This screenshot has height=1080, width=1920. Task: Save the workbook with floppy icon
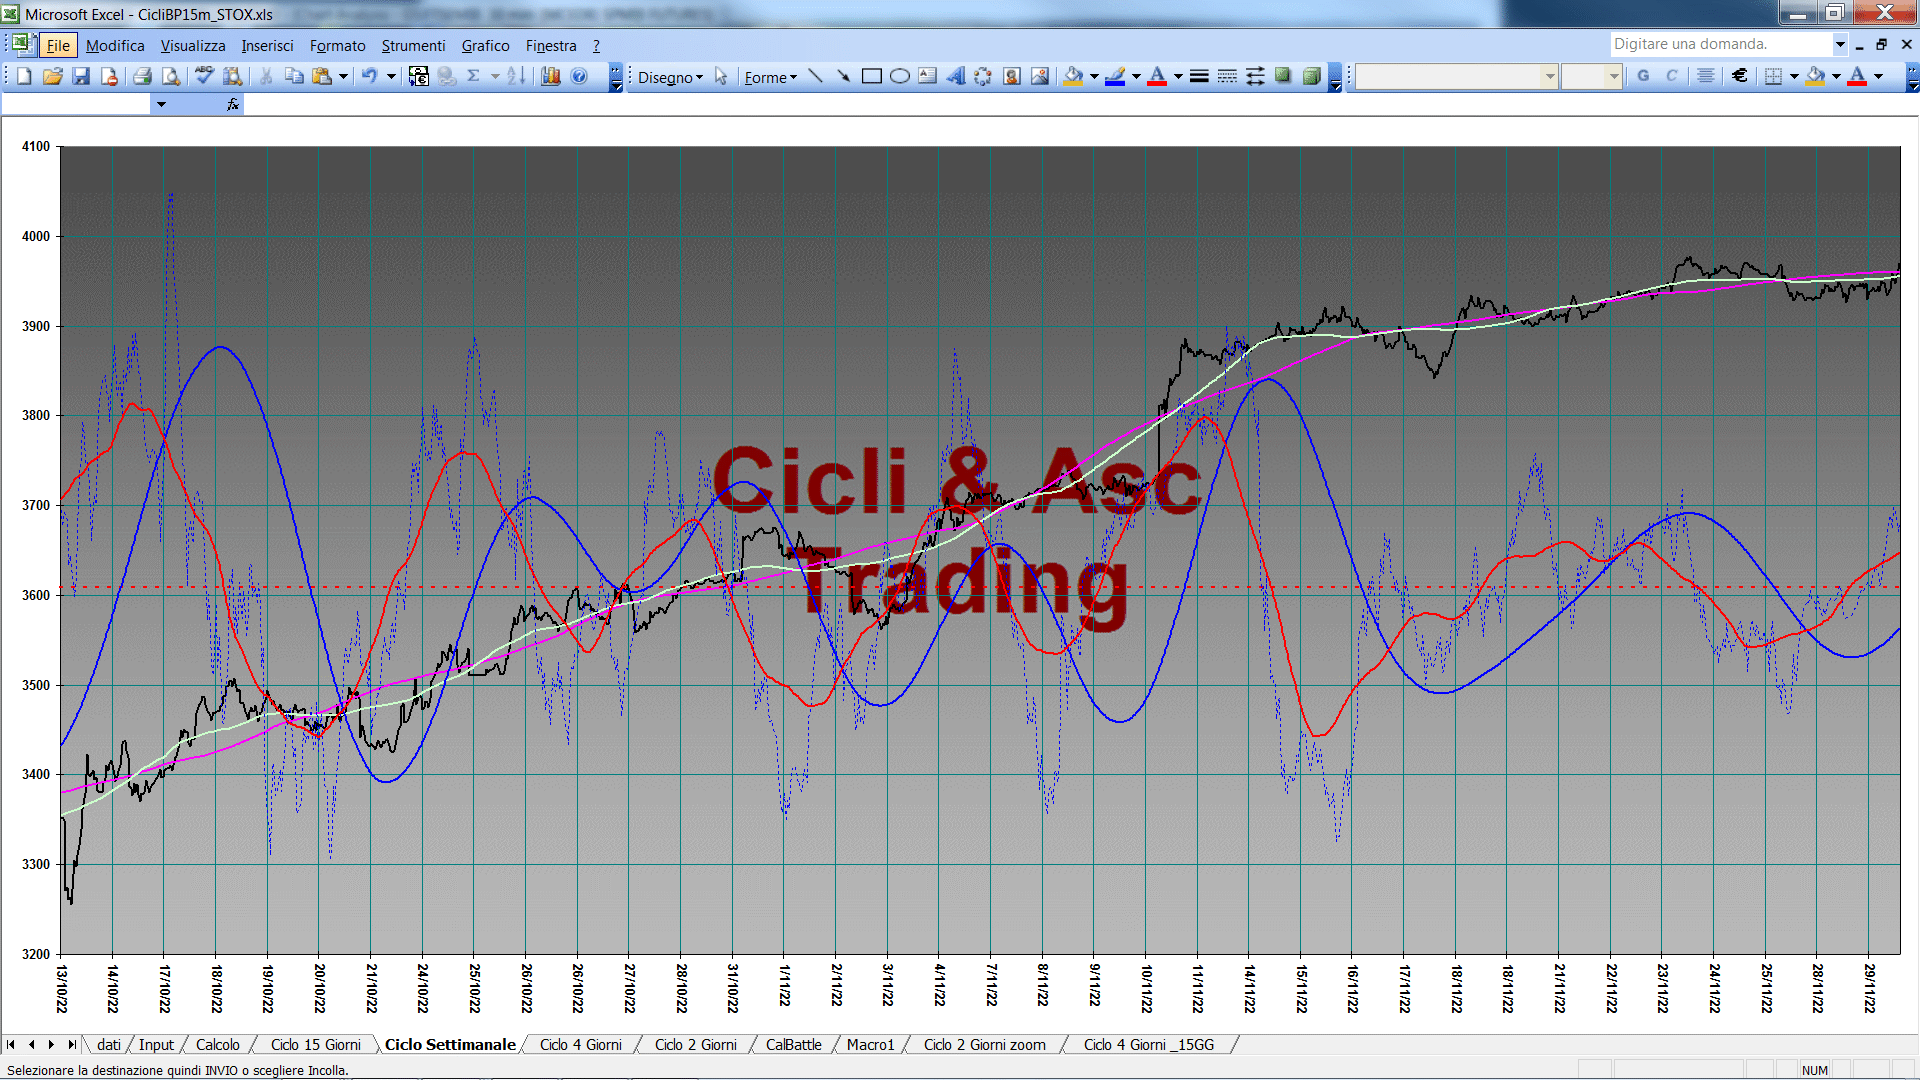[81, 76]
